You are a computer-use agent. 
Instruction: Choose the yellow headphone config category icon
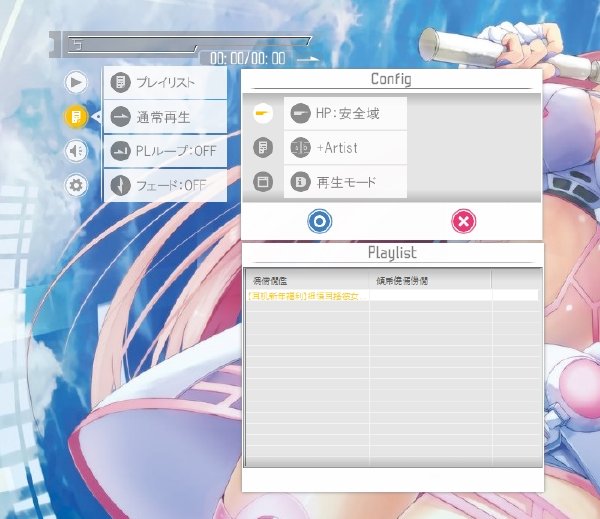(263, 113)
